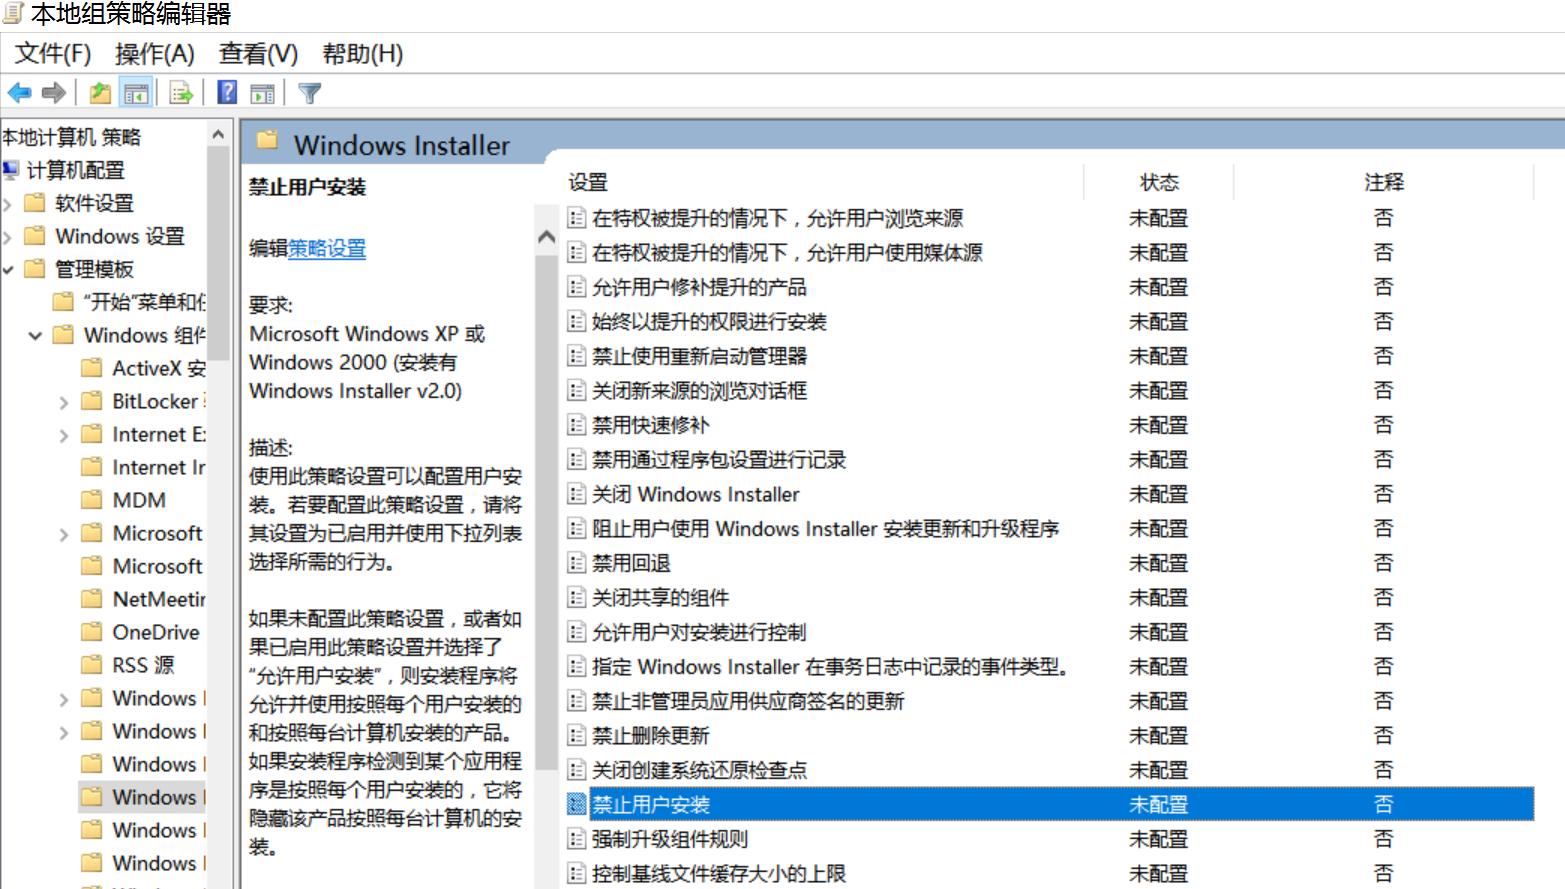This screenshot has height=889, width=1565.
Task: Toggle the Show/Hide Console Tree icon
Action: click(136, 93)
